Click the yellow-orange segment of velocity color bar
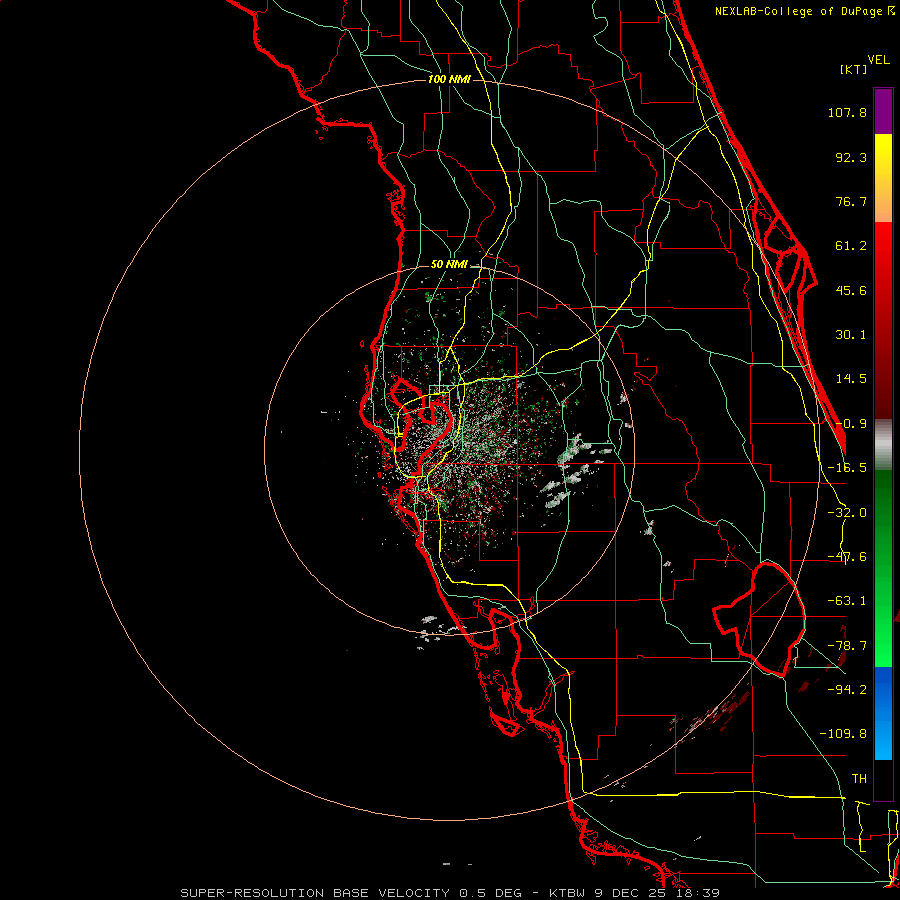Screen dimensions: 900x900 [883, 178]
